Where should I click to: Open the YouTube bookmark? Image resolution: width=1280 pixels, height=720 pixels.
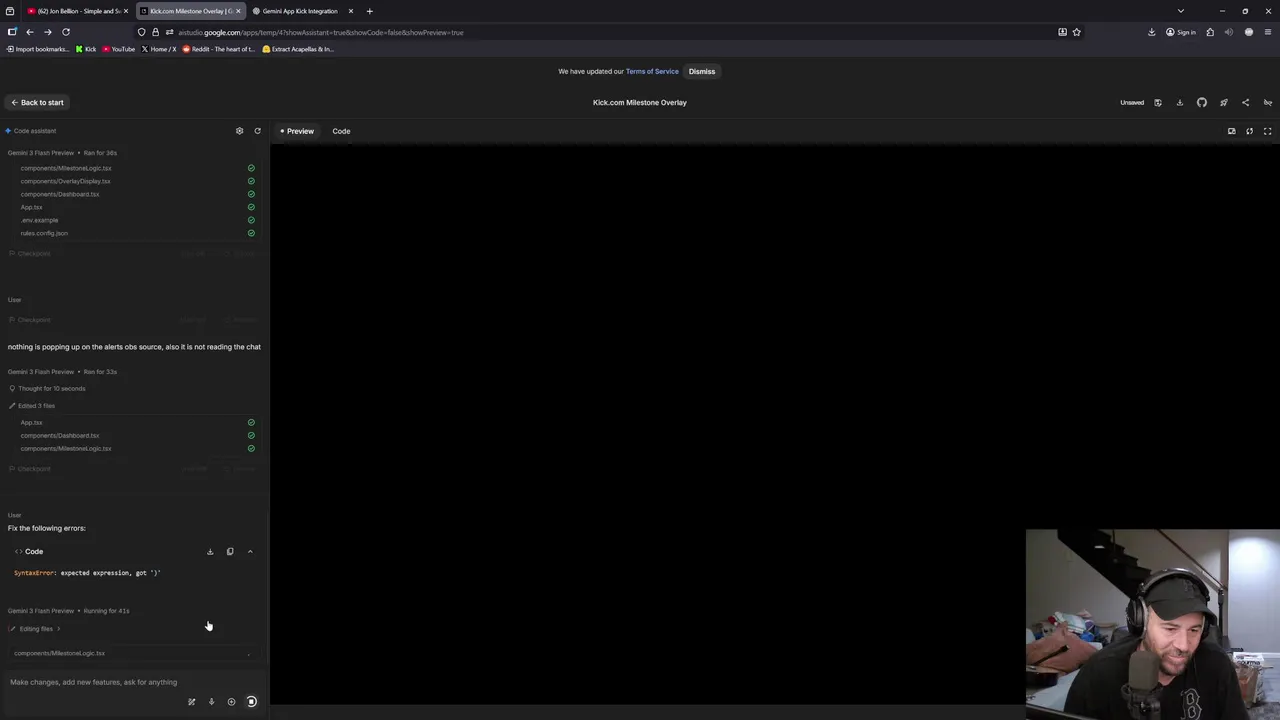click(x=118, y=49)
